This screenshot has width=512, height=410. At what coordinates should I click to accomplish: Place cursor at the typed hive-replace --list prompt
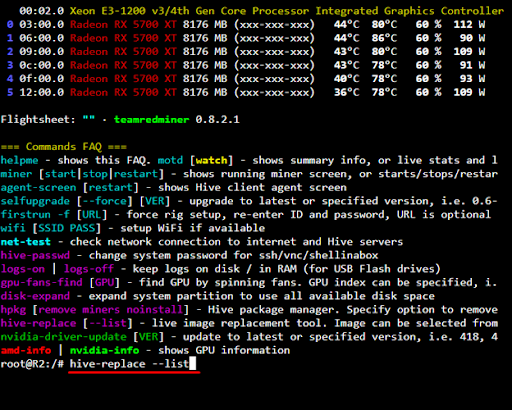pos(130,364)
